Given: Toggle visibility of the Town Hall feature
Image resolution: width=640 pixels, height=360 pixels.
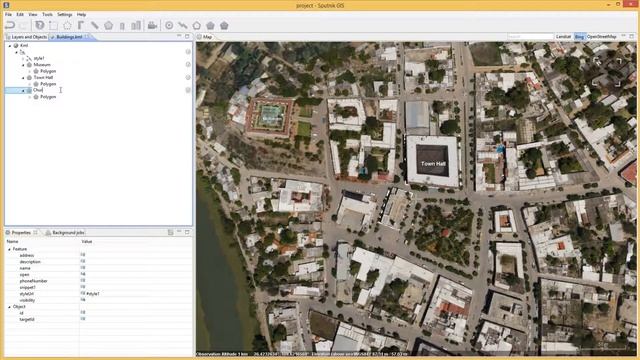Looking at the screenshot, I should (188, 77).
